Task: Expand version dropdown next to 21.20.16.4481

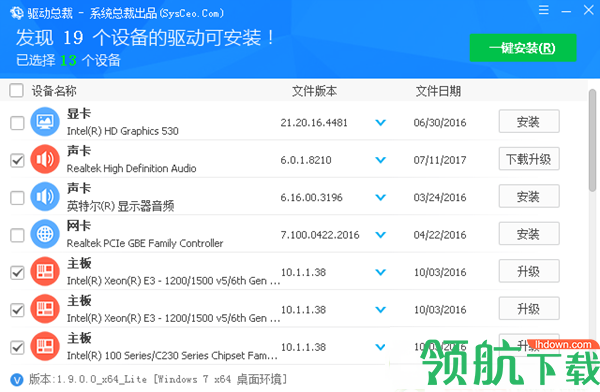Action: (x=380, y=122)
